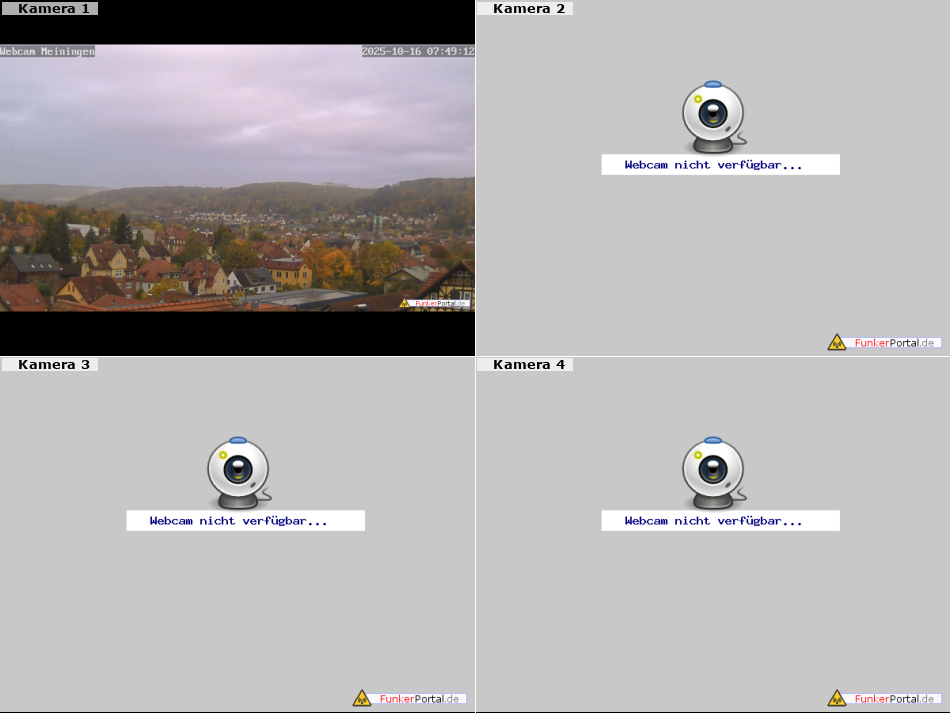This screenshot has width=950, height=713.
Task: Click 'Webcam nicht verfügbar...' message in Kamera 4
Action: (x=713, y=521)
